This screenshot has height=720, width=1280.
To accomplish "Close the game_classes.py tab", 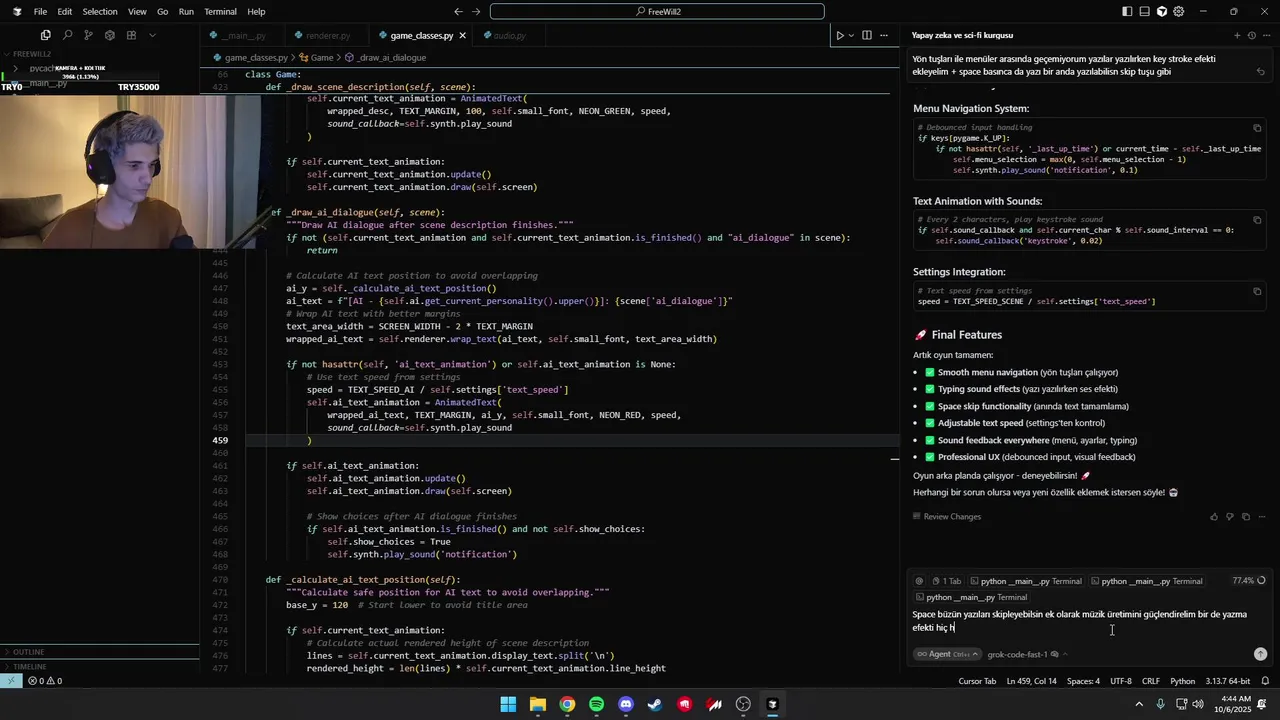I will [x=462, y=35].
